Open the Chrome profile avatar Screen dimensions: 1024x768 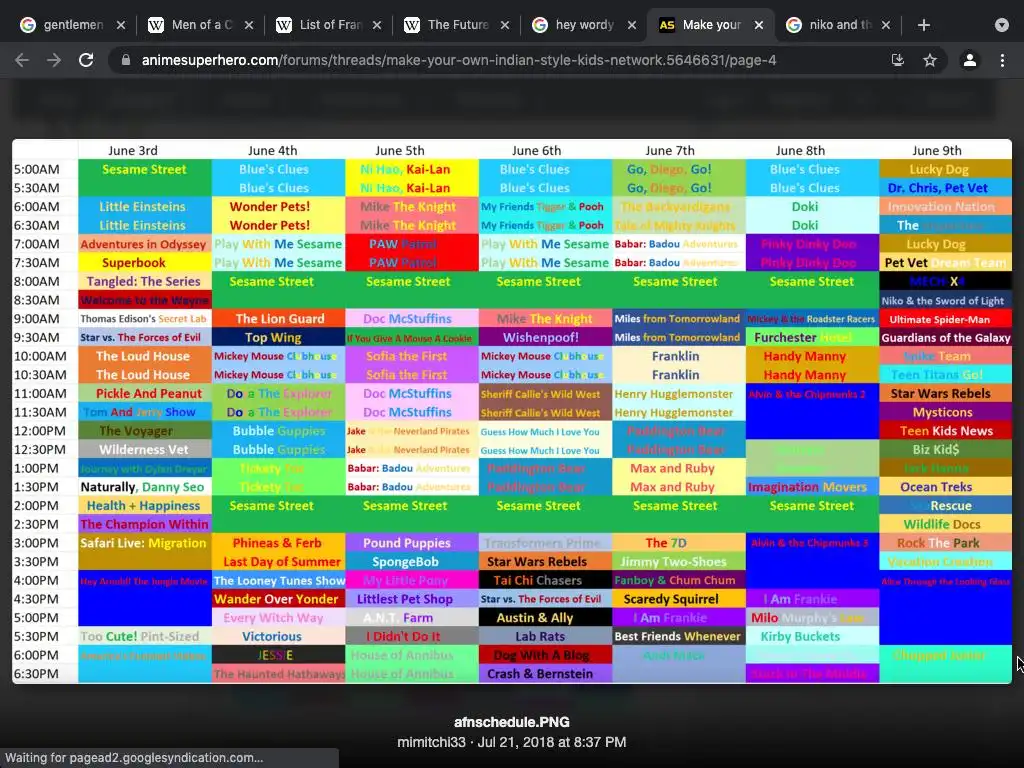[970, 60]
